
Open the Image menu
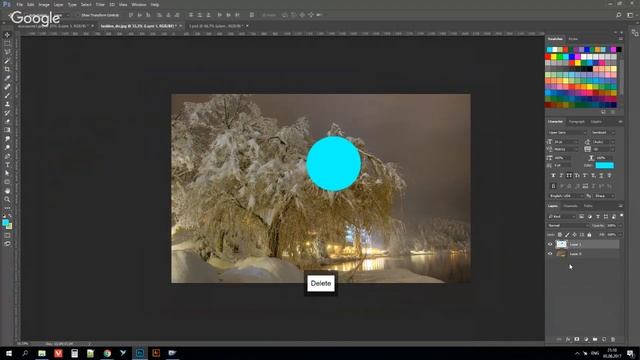[44, 4]
